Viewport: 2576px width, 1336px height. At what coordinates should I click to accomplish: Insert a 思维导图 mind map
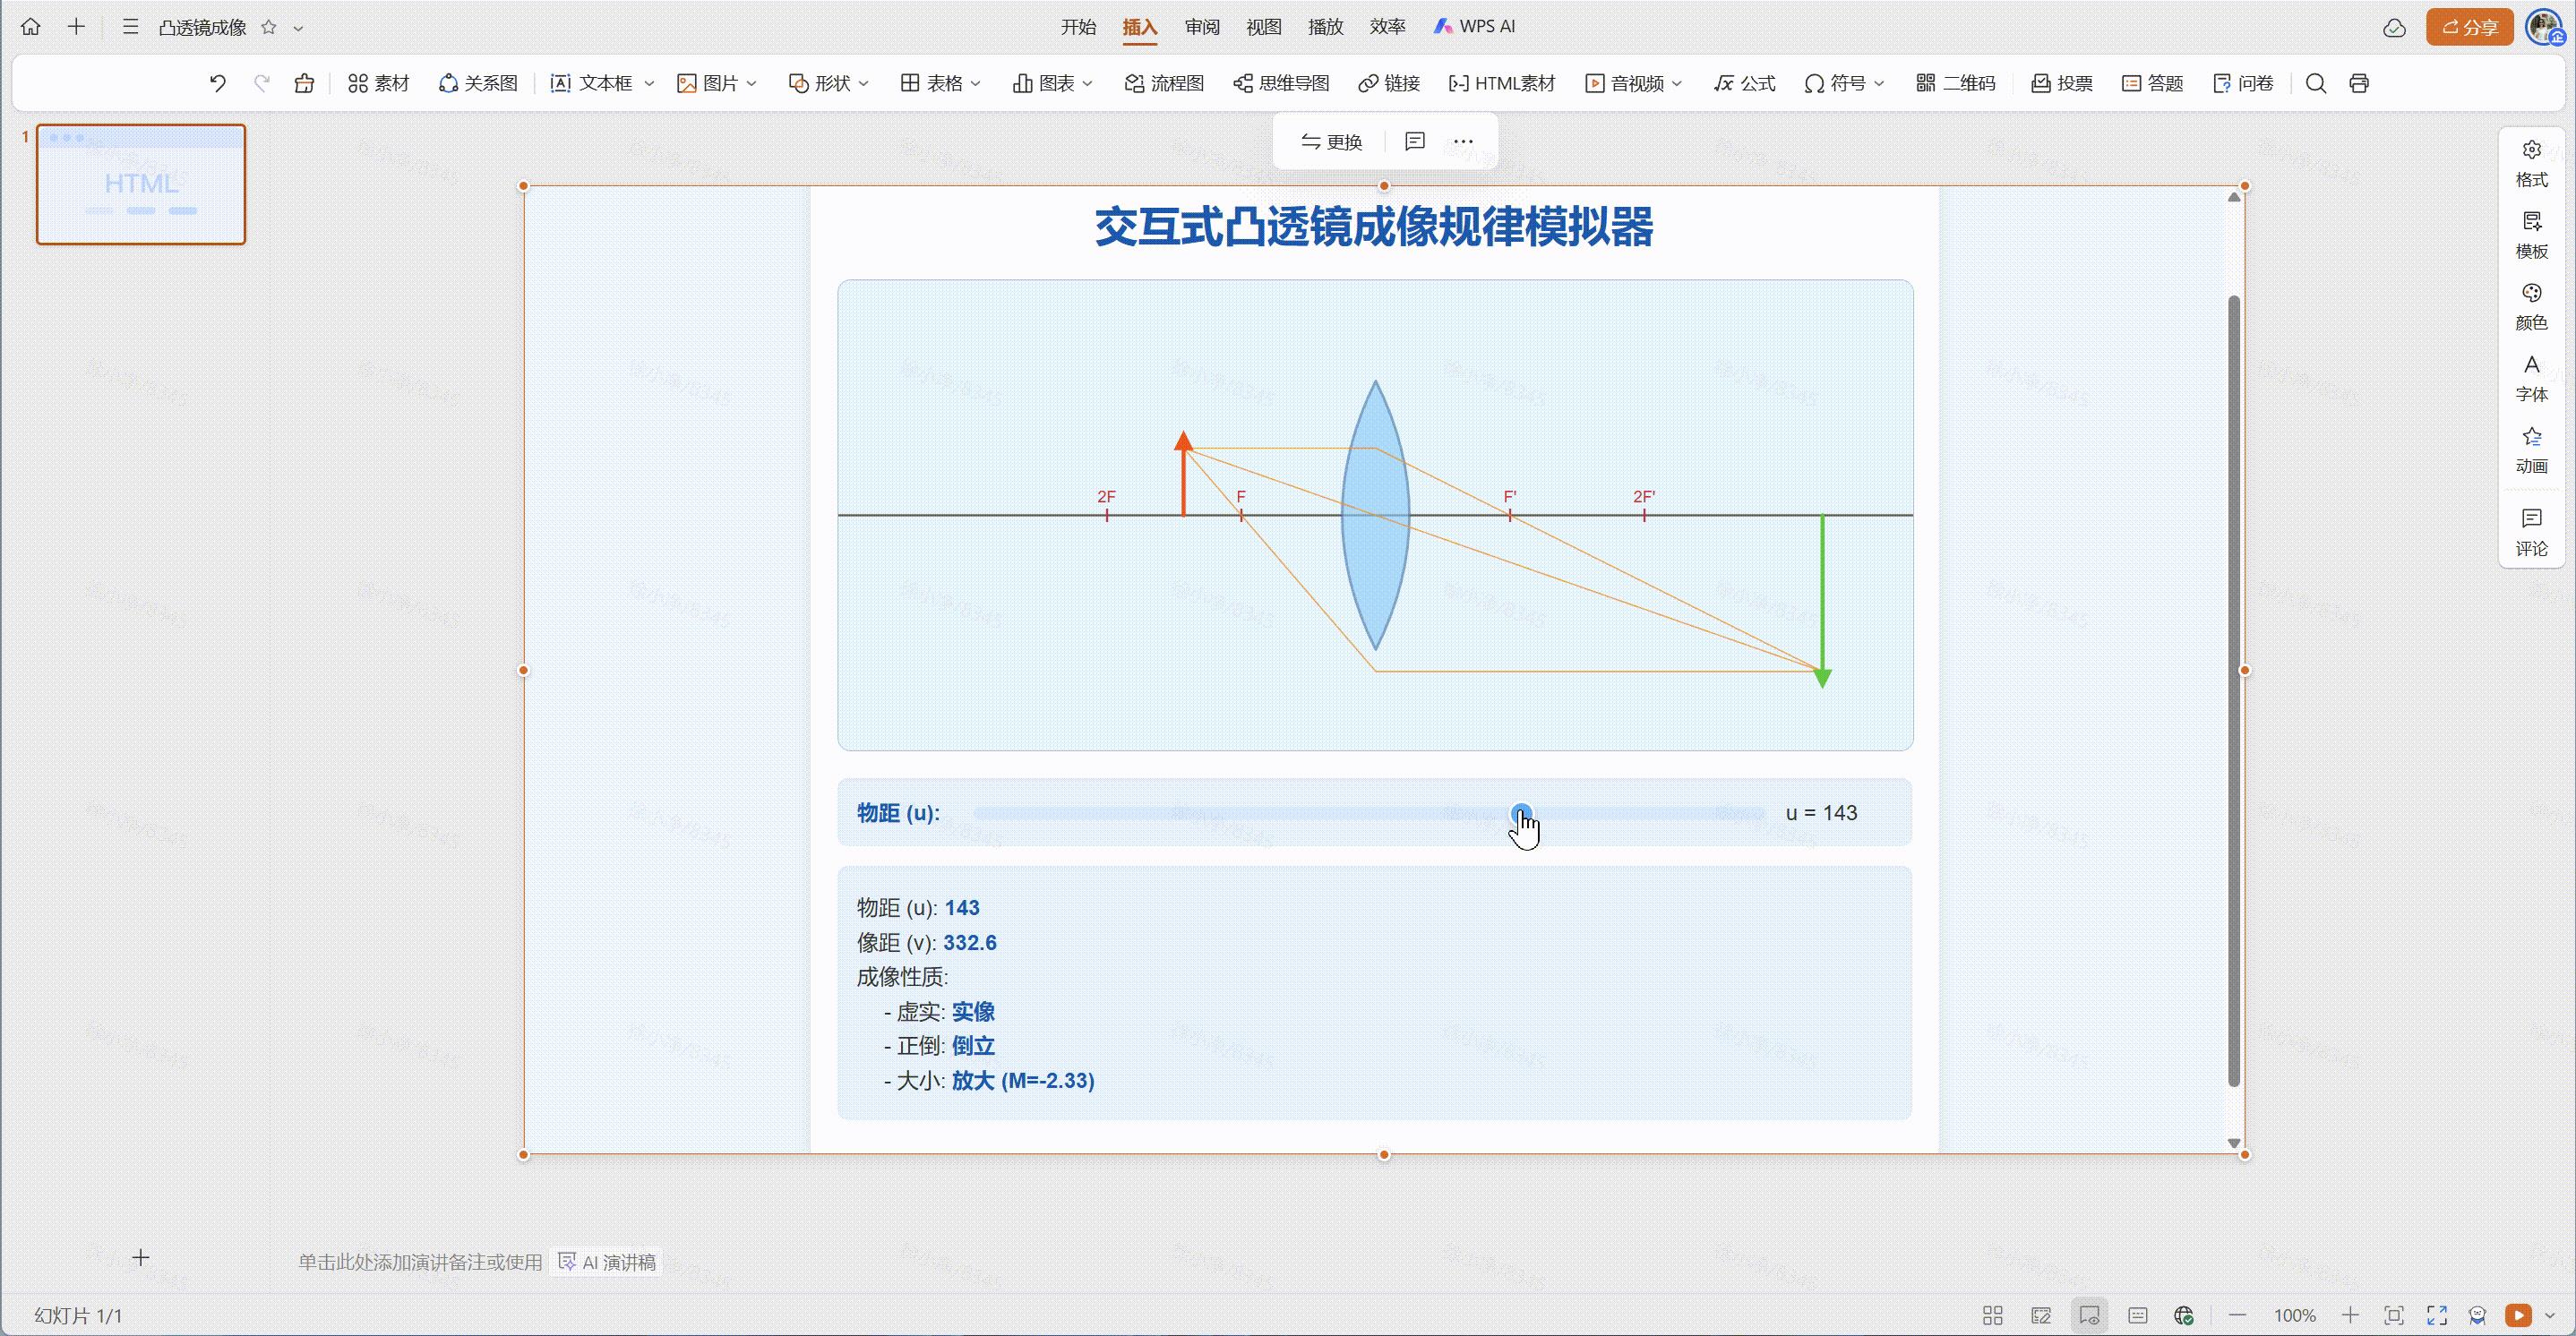tap(1281, 83)
